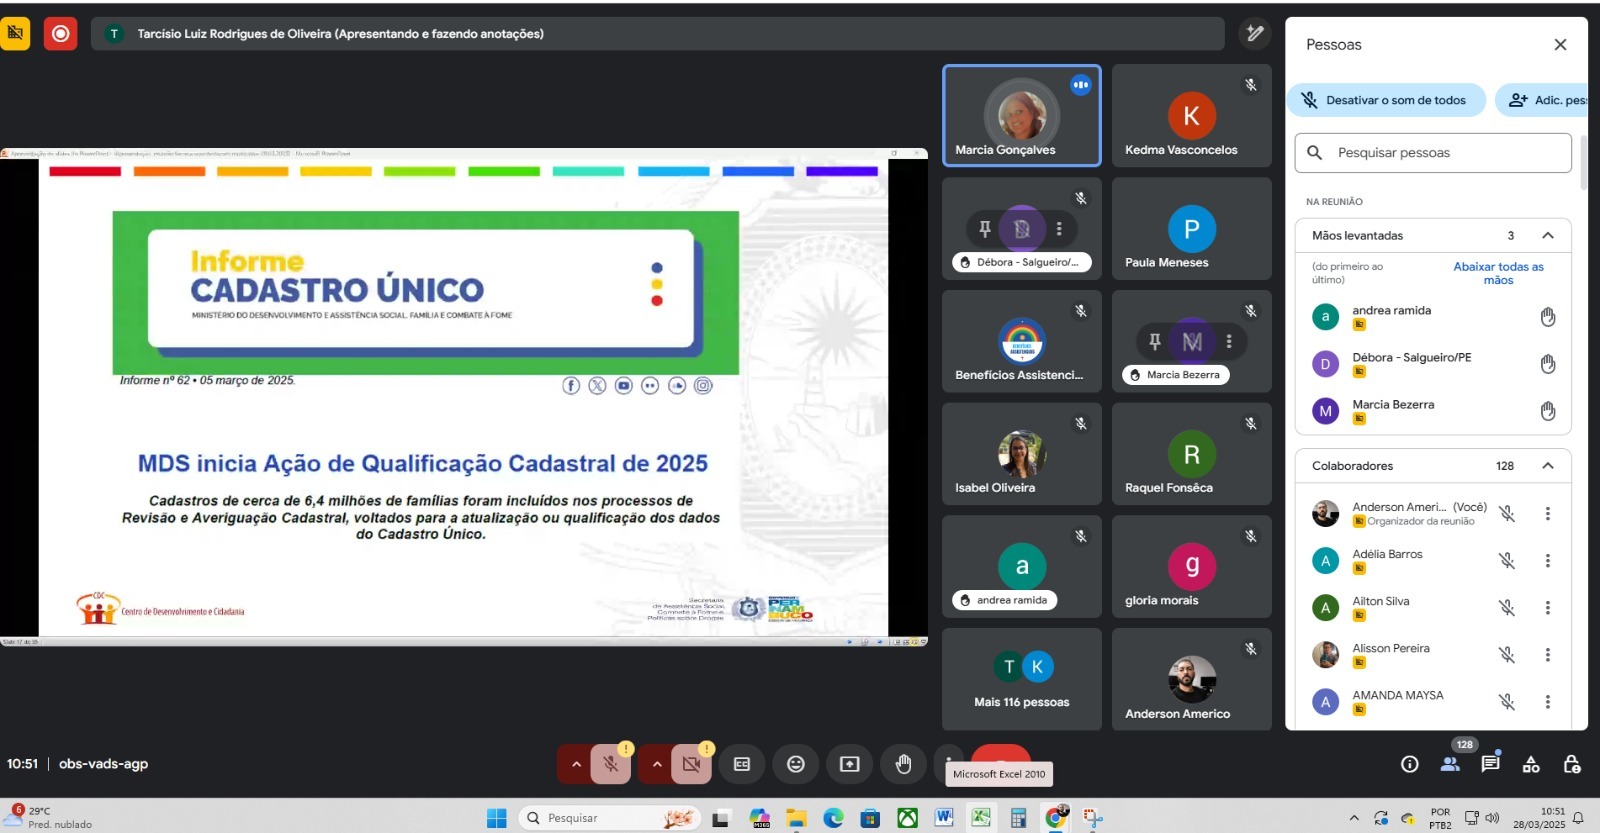Viewport: 1600px width, 833px height.
Task: Lower andrea ramida's raised hand
Action: pyautogui.click(x=1547, y=317)
